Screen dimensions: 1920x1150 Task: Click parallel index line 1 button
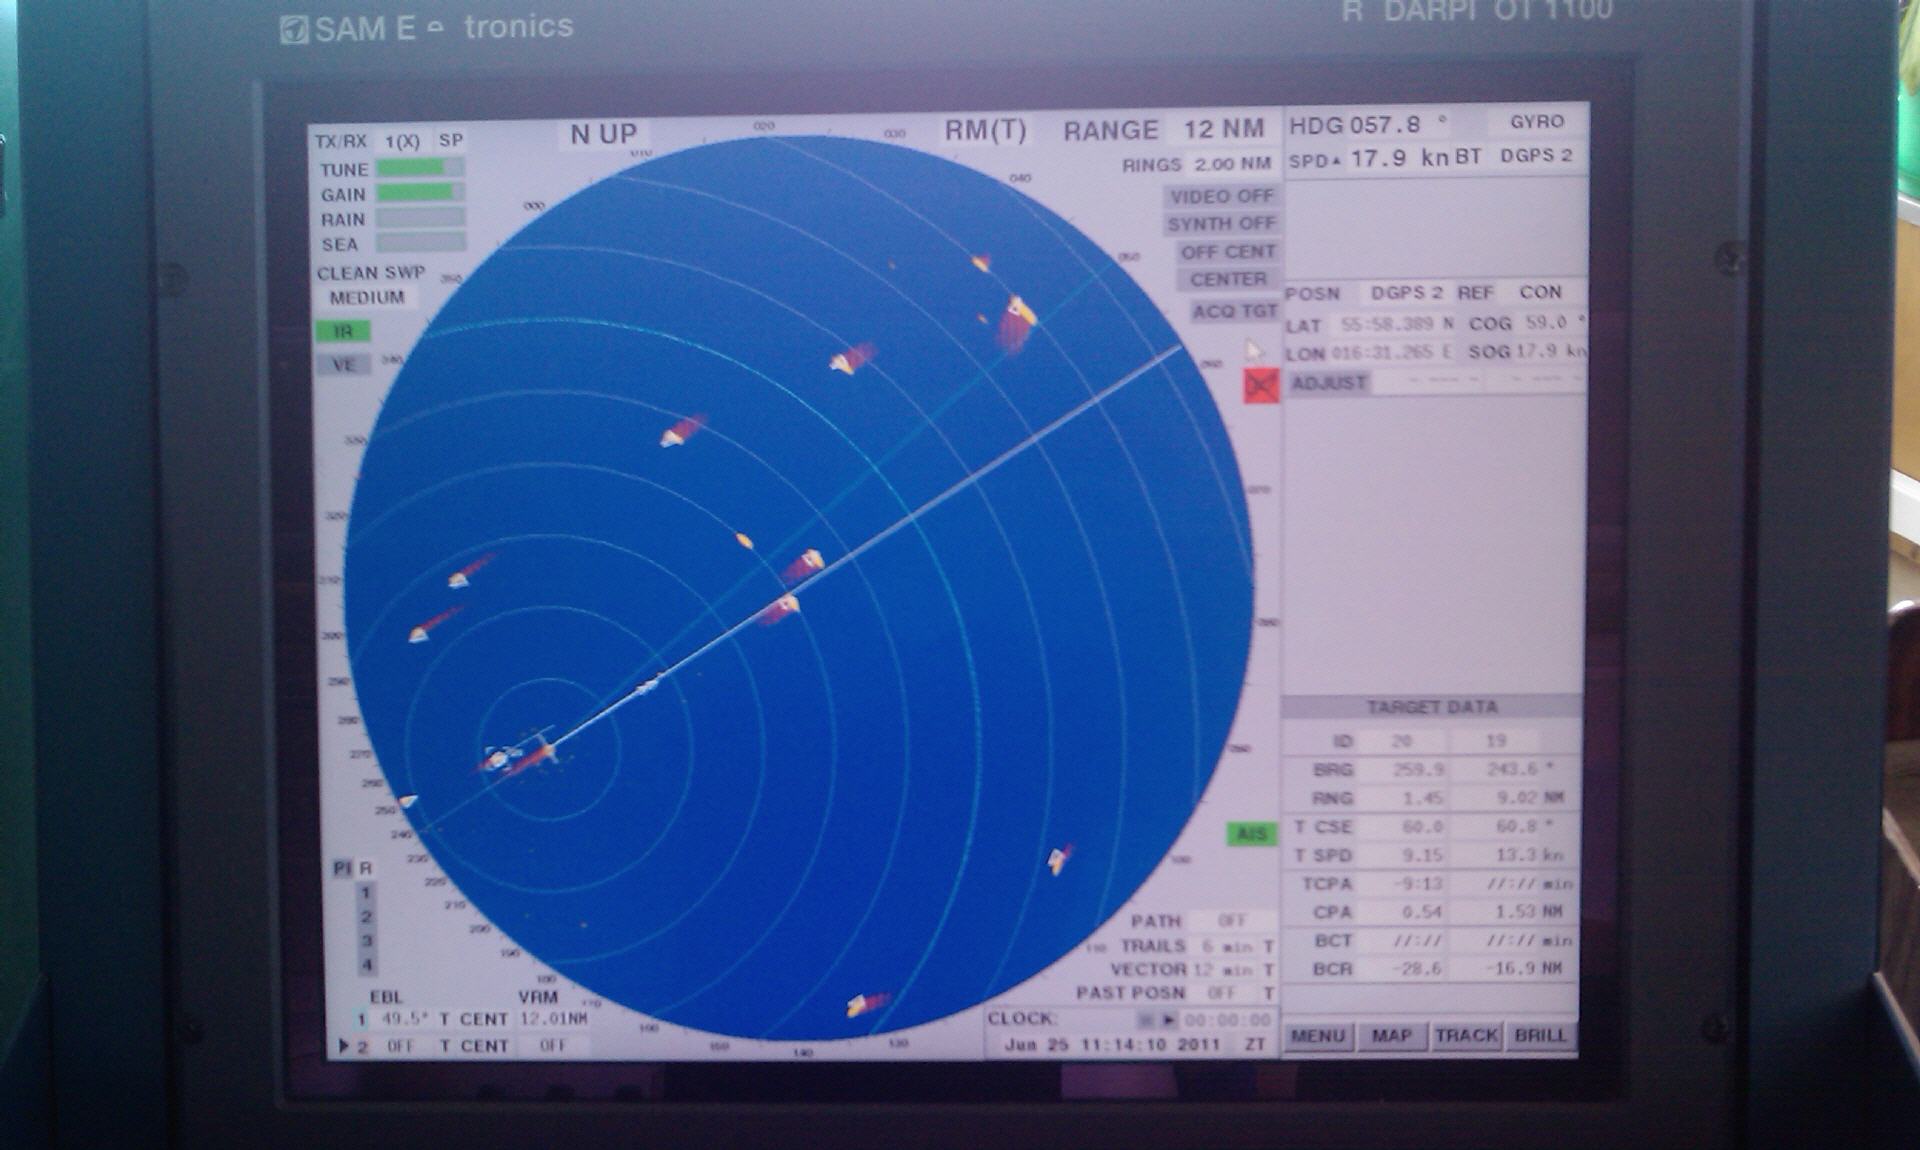click(366, 893)
